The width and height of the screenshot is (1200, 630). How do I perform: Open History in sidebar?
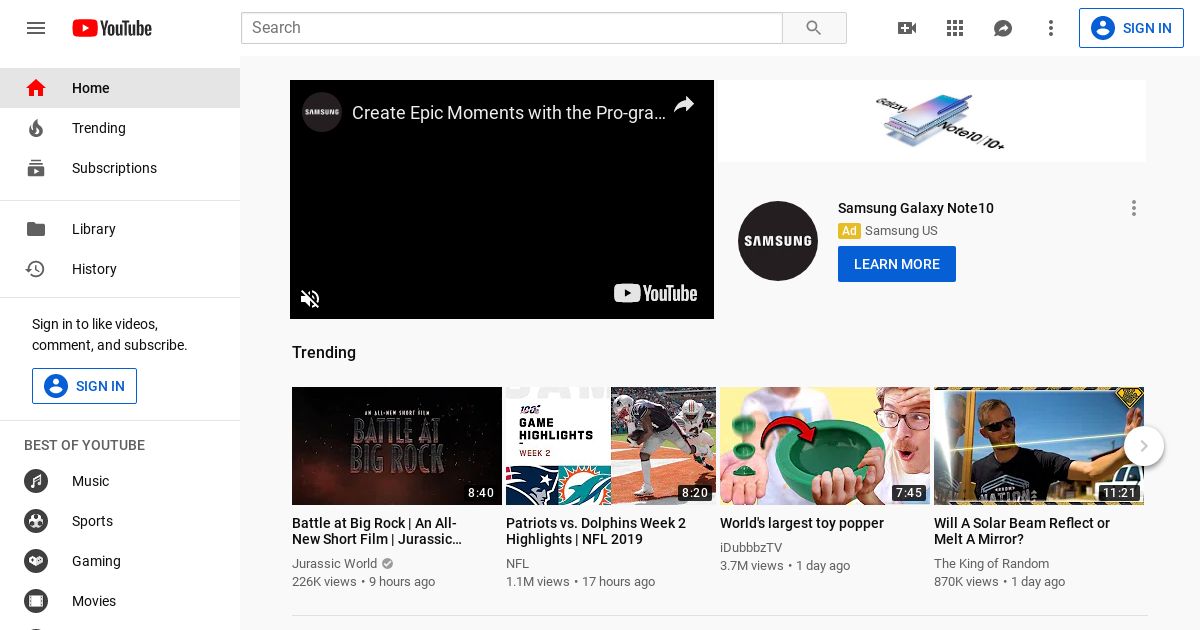pos(120,269)
